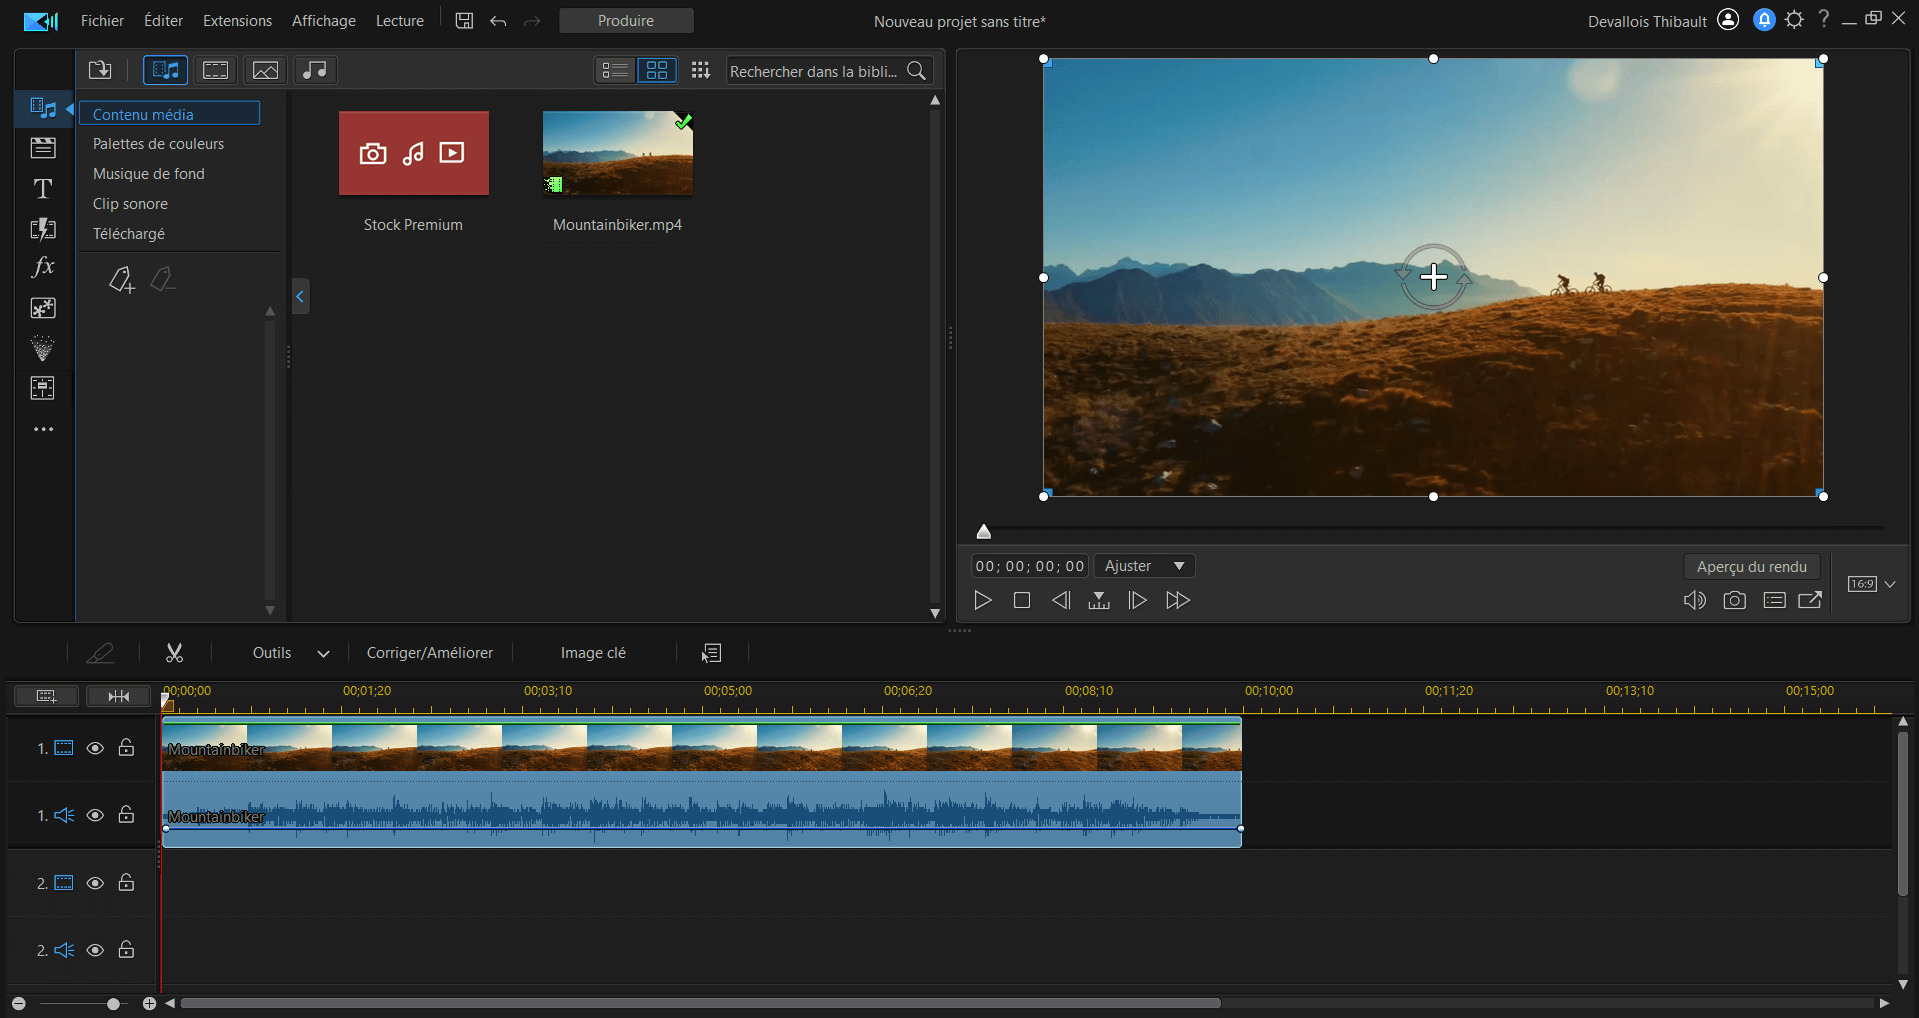Click the timeline zoom slider handle

pyautogui.click(x=113, y=1003)
